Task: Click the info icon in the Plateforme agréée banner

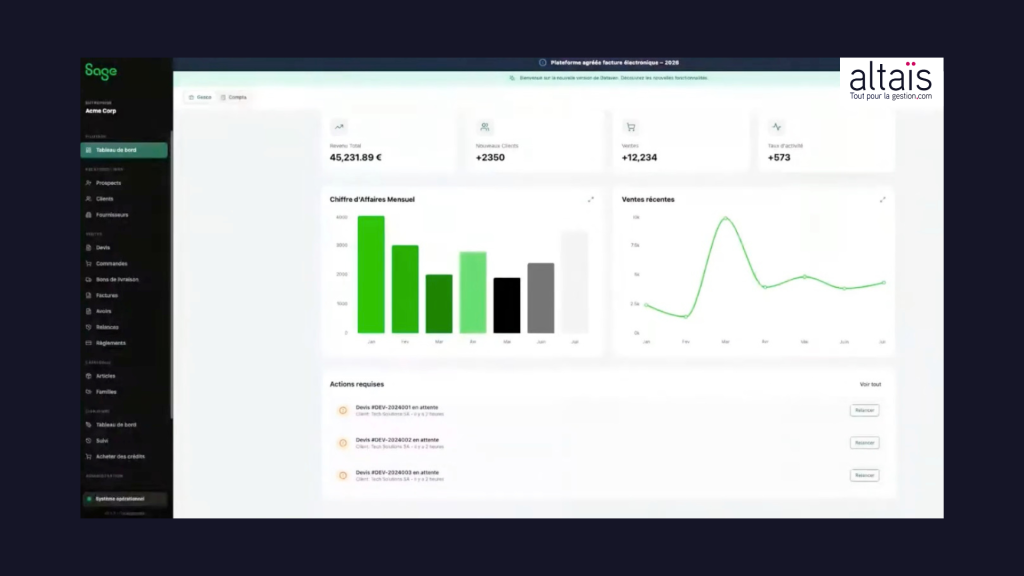Action: [x=543, y=63]
